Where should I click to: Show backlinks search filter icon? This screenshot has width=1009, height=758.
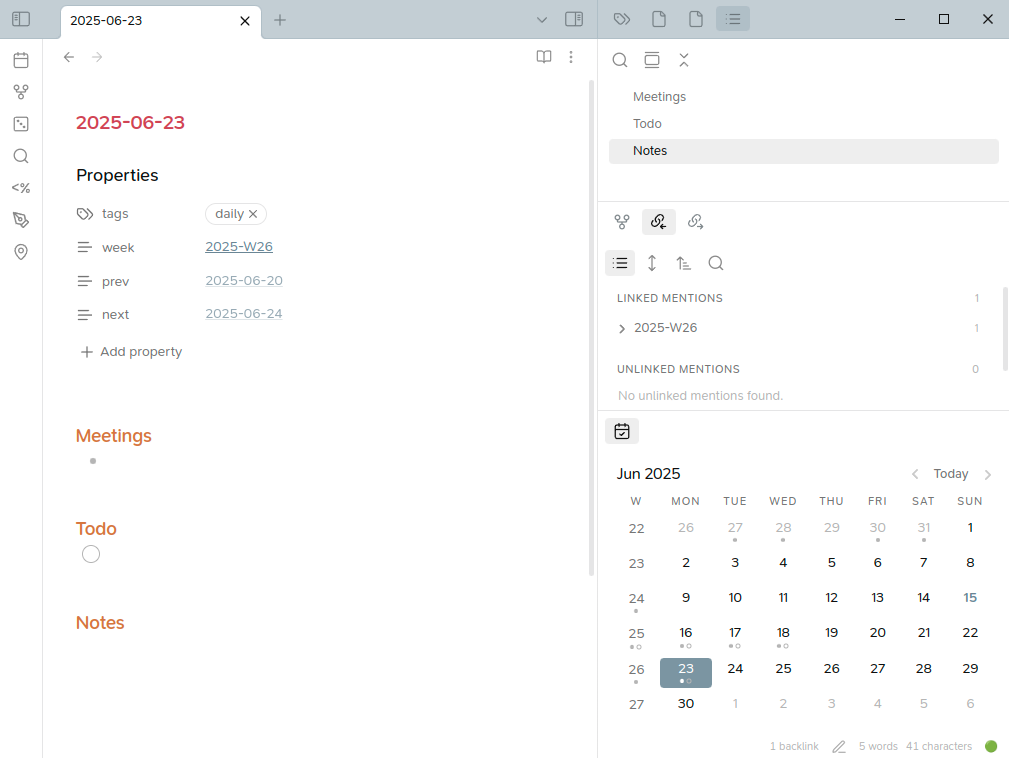click(716, 263)
